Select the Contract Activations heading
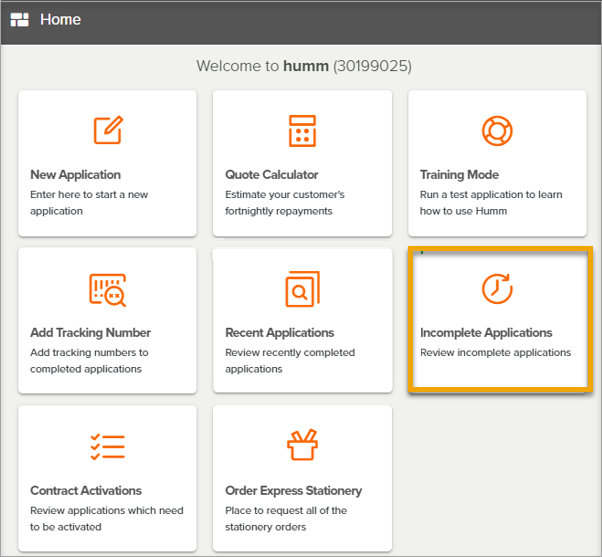602x557 pixels. (86, 490)
